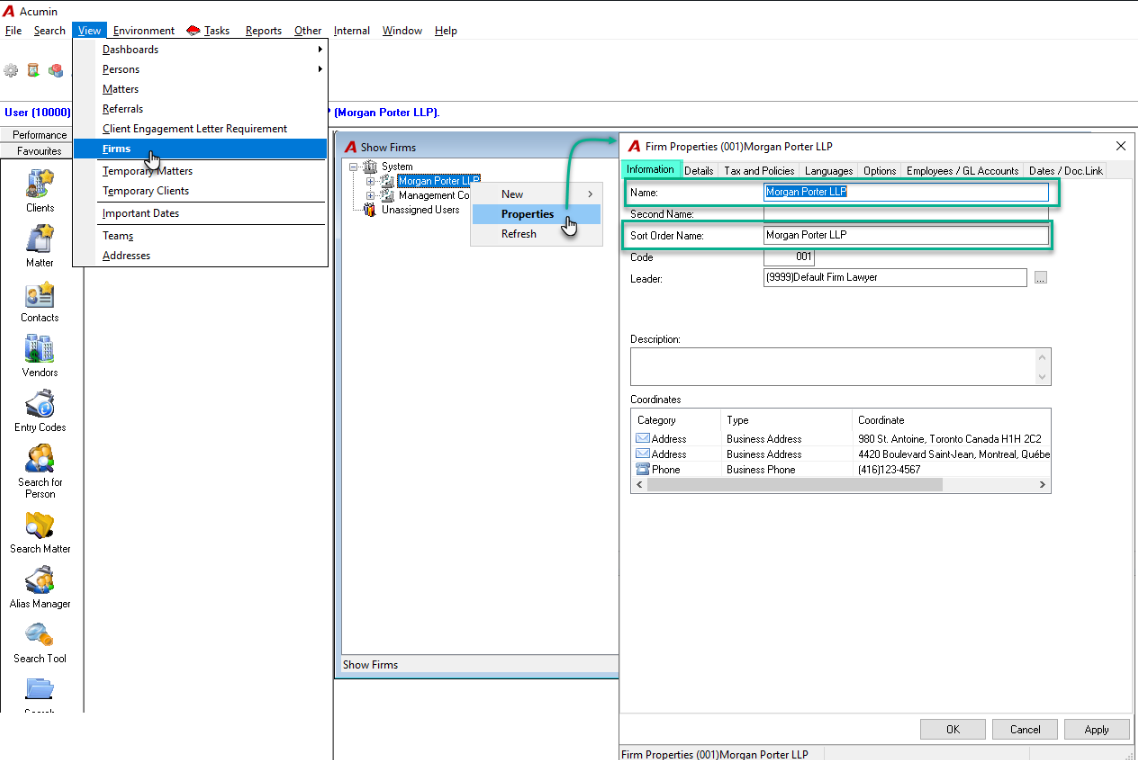
Task: Click the Favourites panel button
Action: (x=39, y=151)
